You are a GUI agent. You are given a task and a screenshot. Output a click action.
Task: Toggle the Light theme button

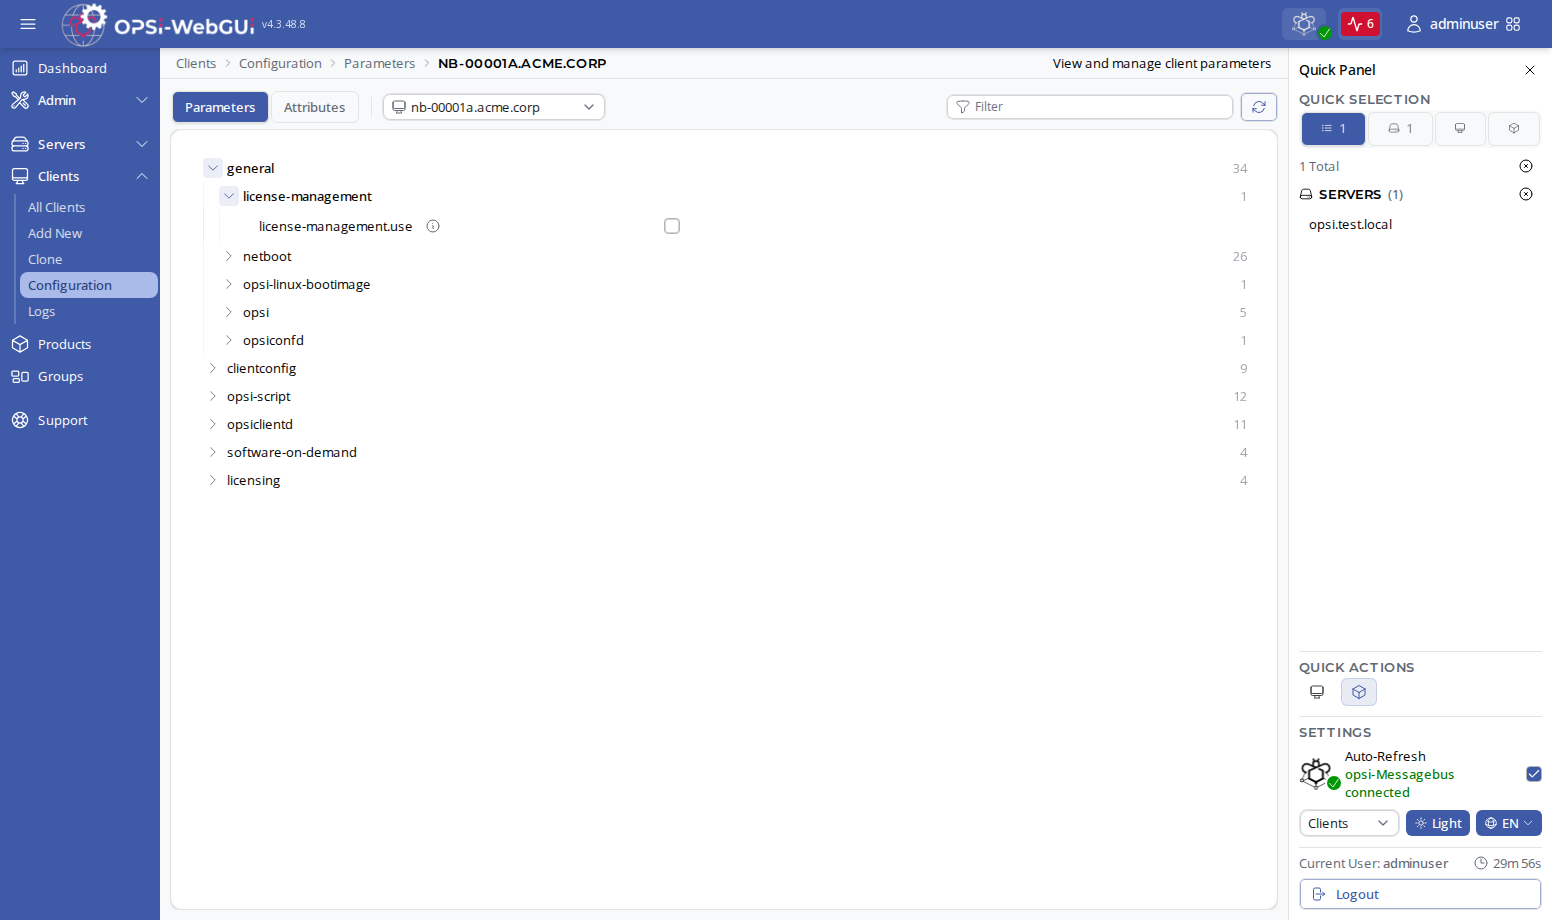click(x=1438, y=823)
